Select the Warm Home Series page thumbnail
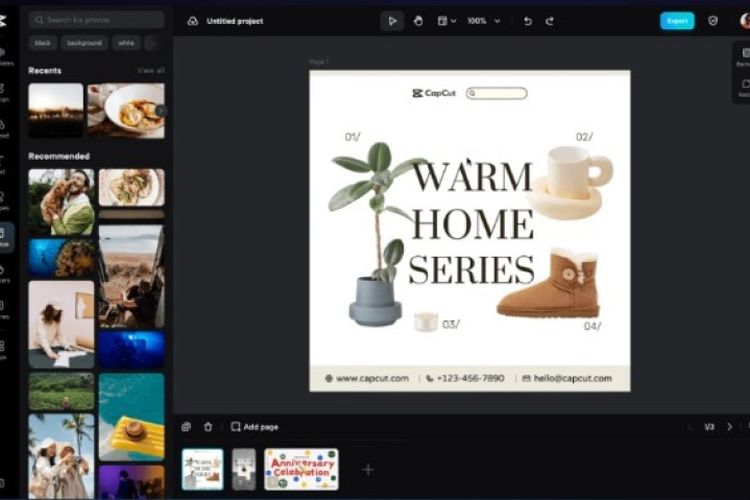This screenshot has width=750, height=500. [x=202, y=469]
